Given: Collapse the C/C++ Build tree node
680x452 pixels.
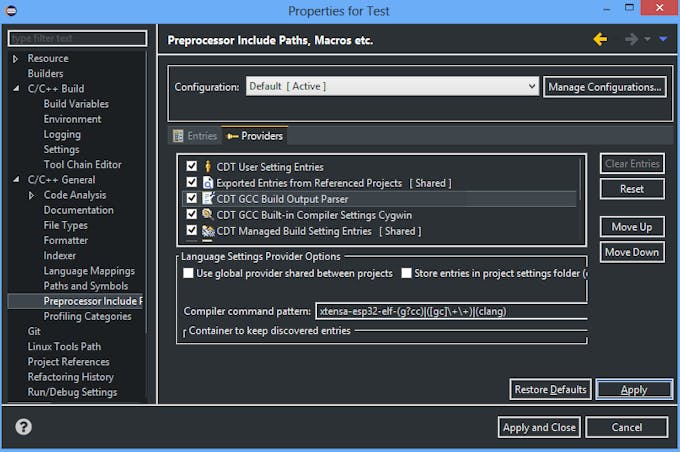Looking at the screenshot, I should [x=16, y=88].
